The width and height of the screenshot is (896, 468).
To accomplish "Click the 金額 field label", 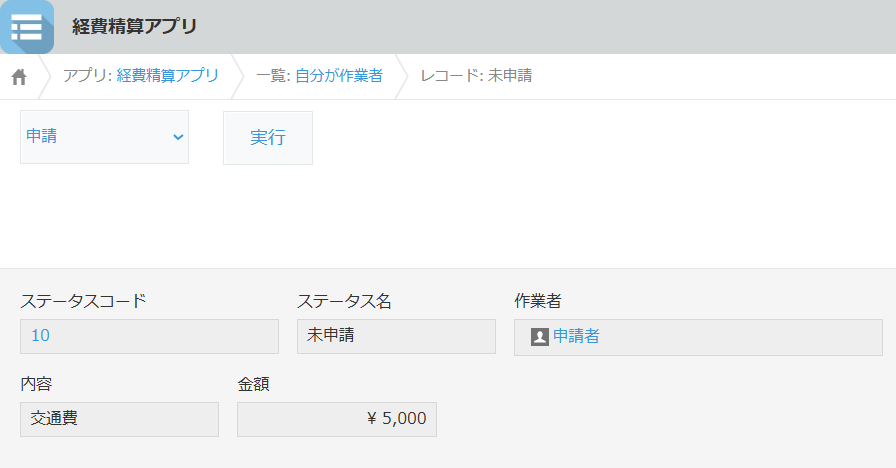I will click(x=253, y=383).
